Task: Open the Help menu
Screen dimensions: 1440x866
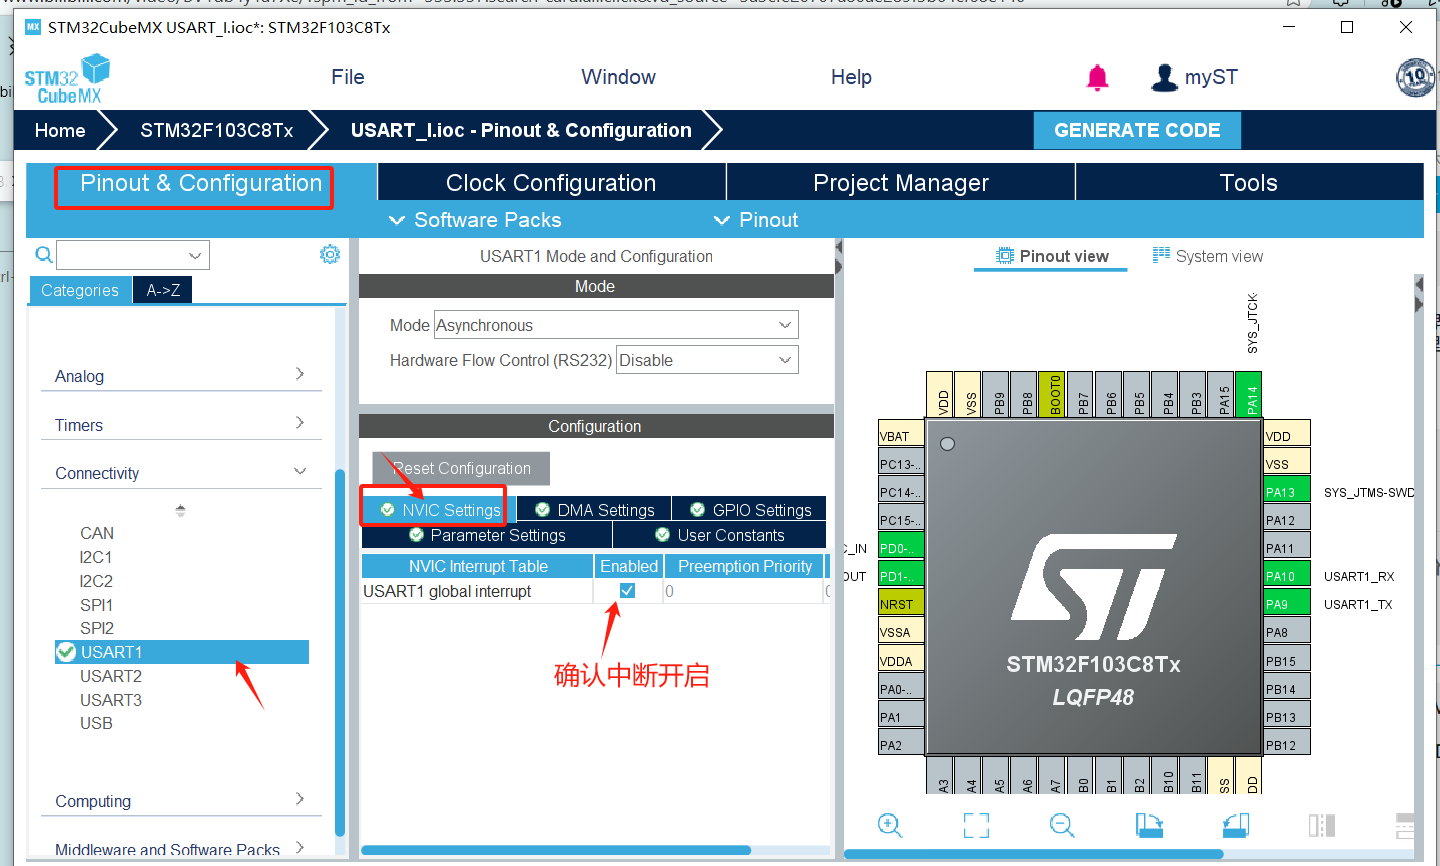Action: pyautogui.click(x=851, y=77)
